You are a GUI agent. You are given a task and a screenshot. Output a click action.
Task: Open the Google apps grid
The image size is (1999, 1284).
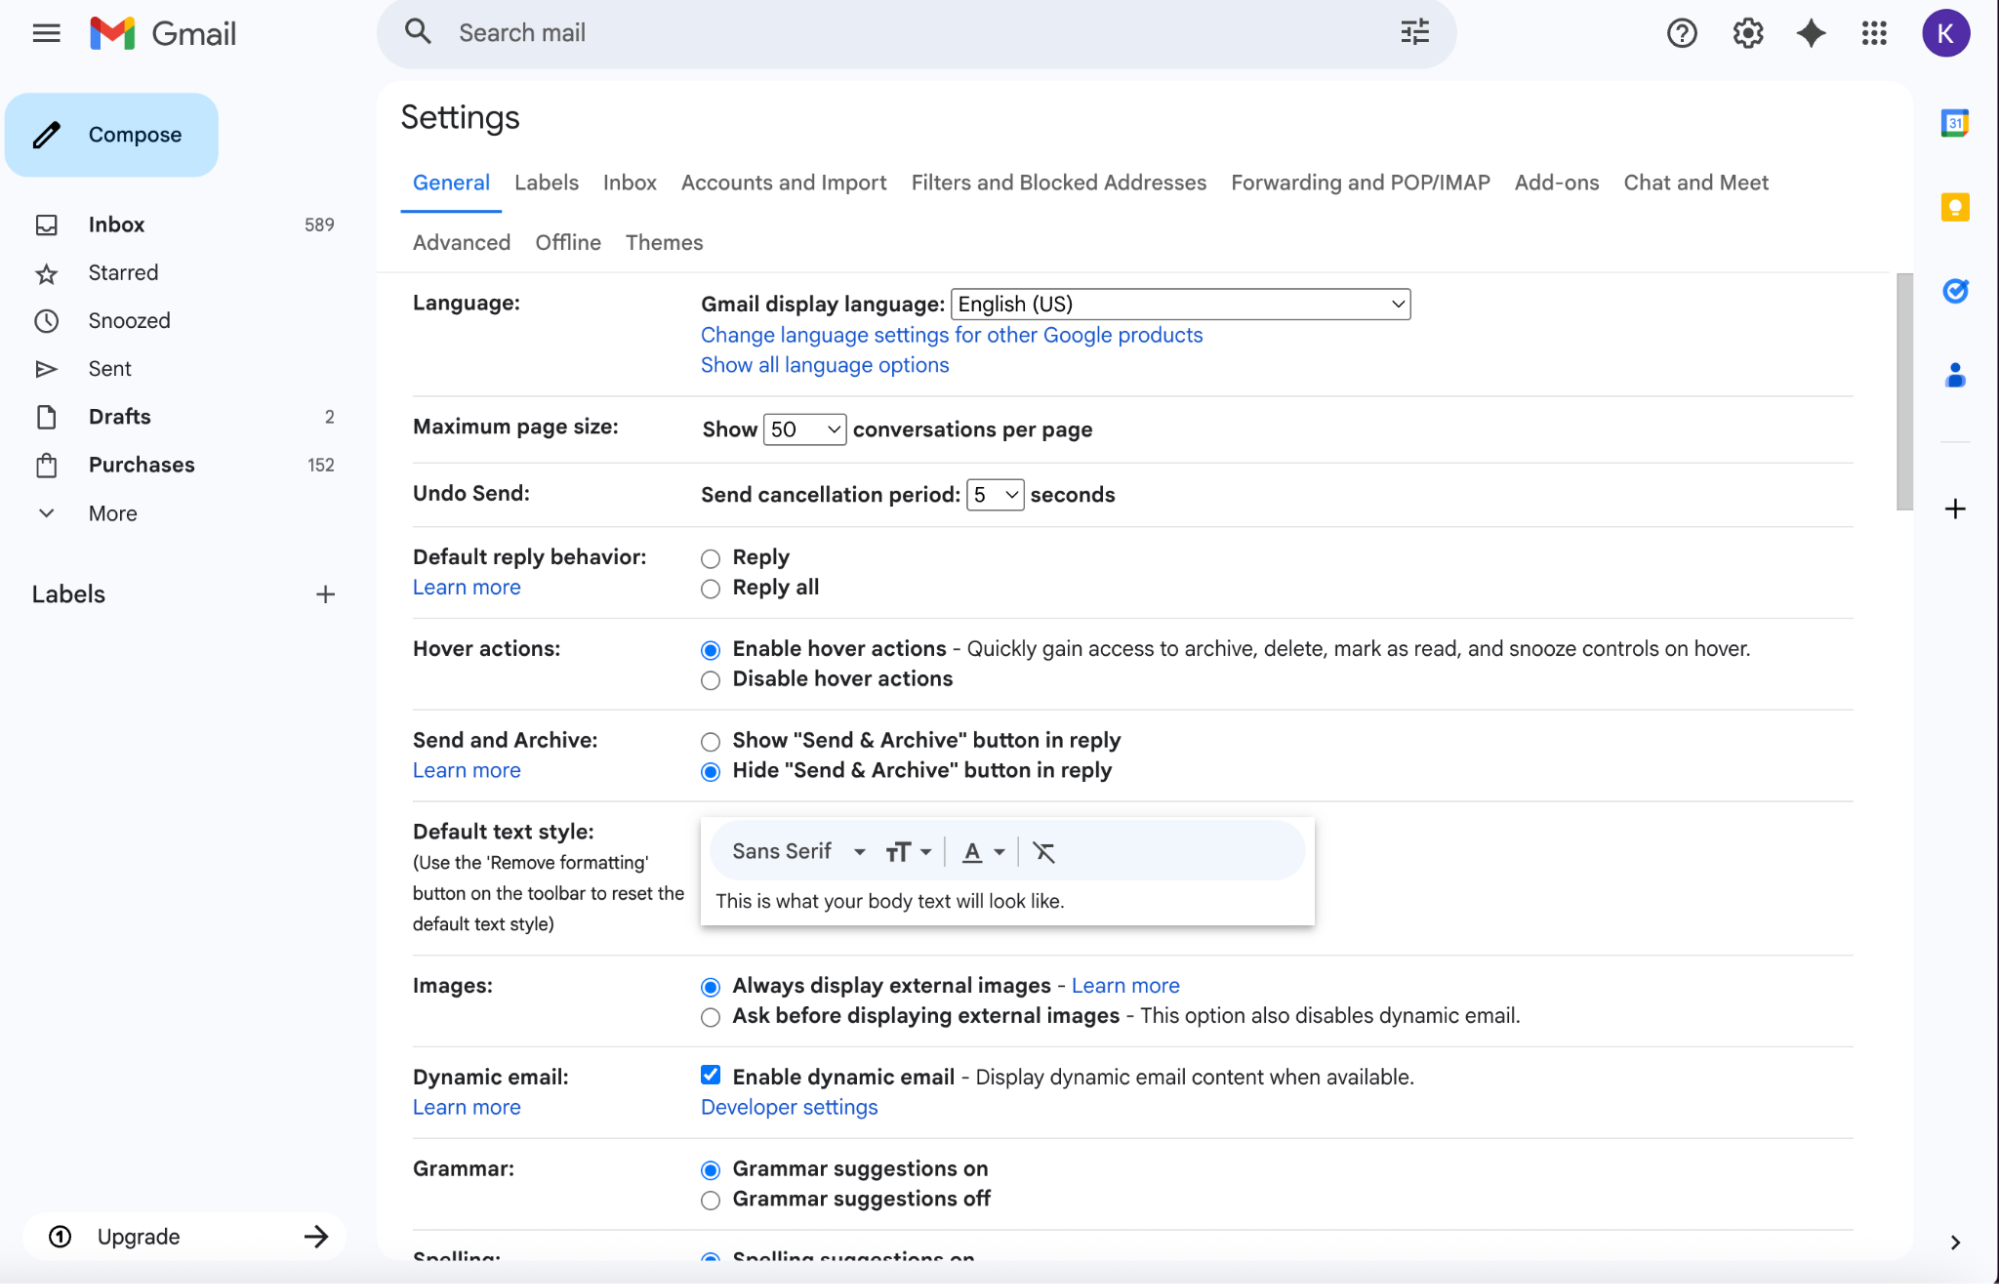(x=1874, y=32)
